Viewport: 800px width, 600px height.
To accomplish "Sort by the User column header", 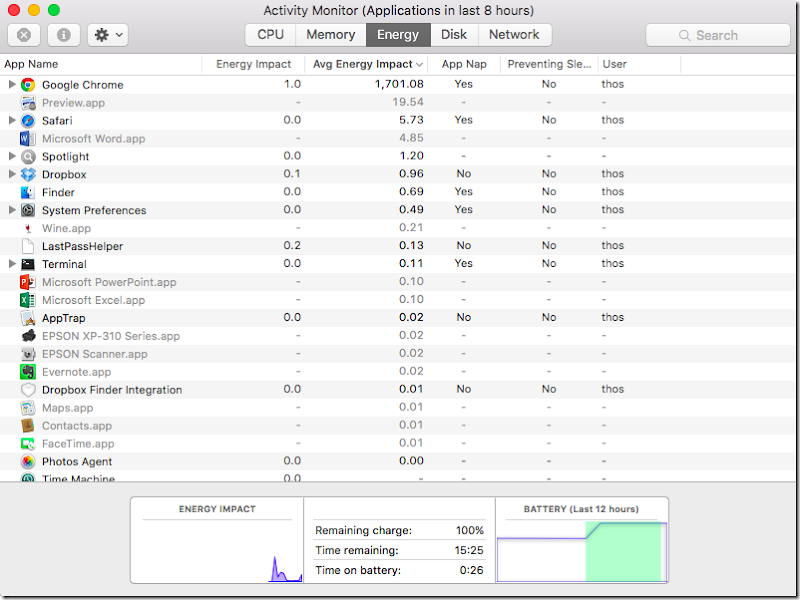I will [x=639, y=64].
